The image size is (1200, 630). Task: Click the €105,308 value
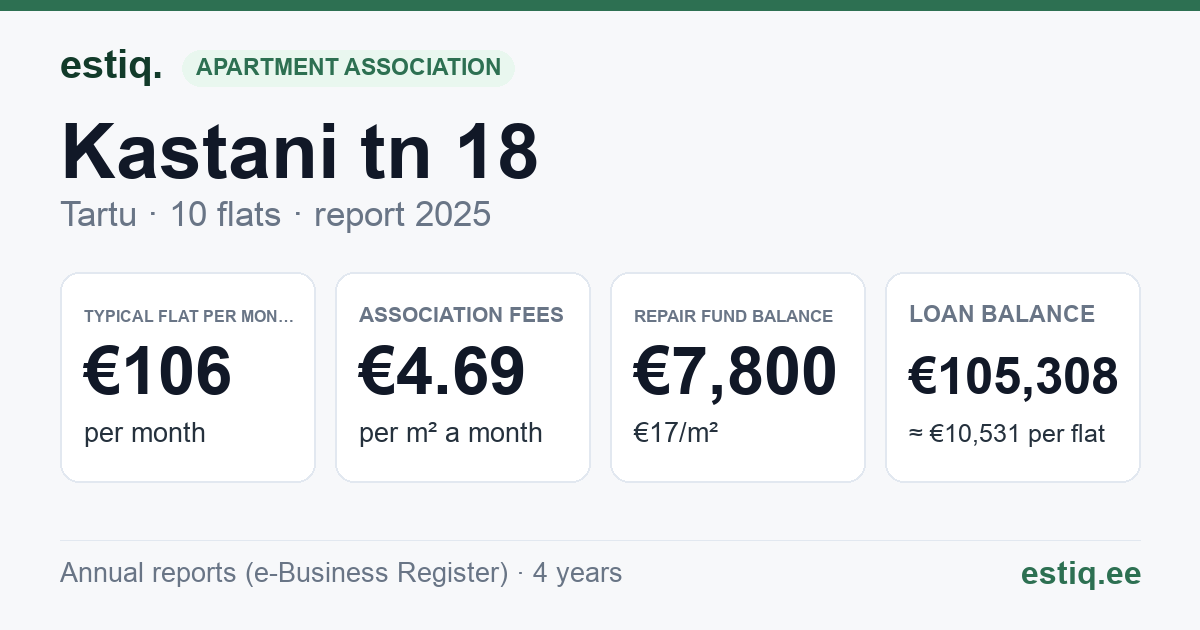pos(1013,377)
